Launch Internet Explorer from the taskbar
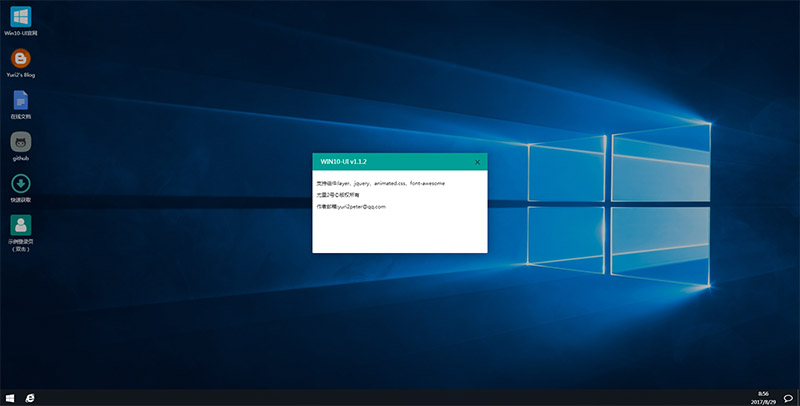800x406 pixels. click(31, 397)
